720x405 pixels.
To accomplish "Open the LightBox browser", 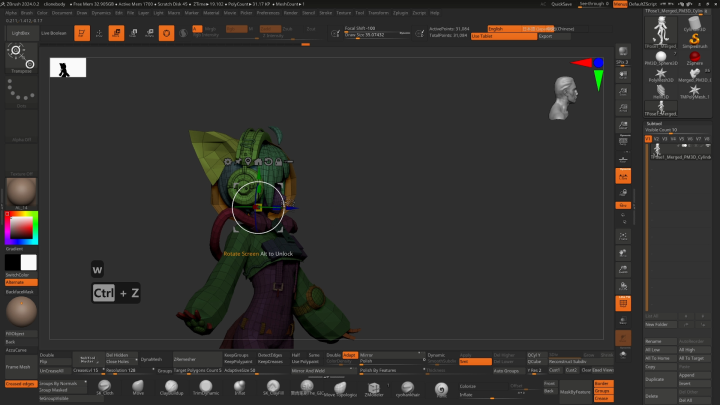I will click(20, 33).
